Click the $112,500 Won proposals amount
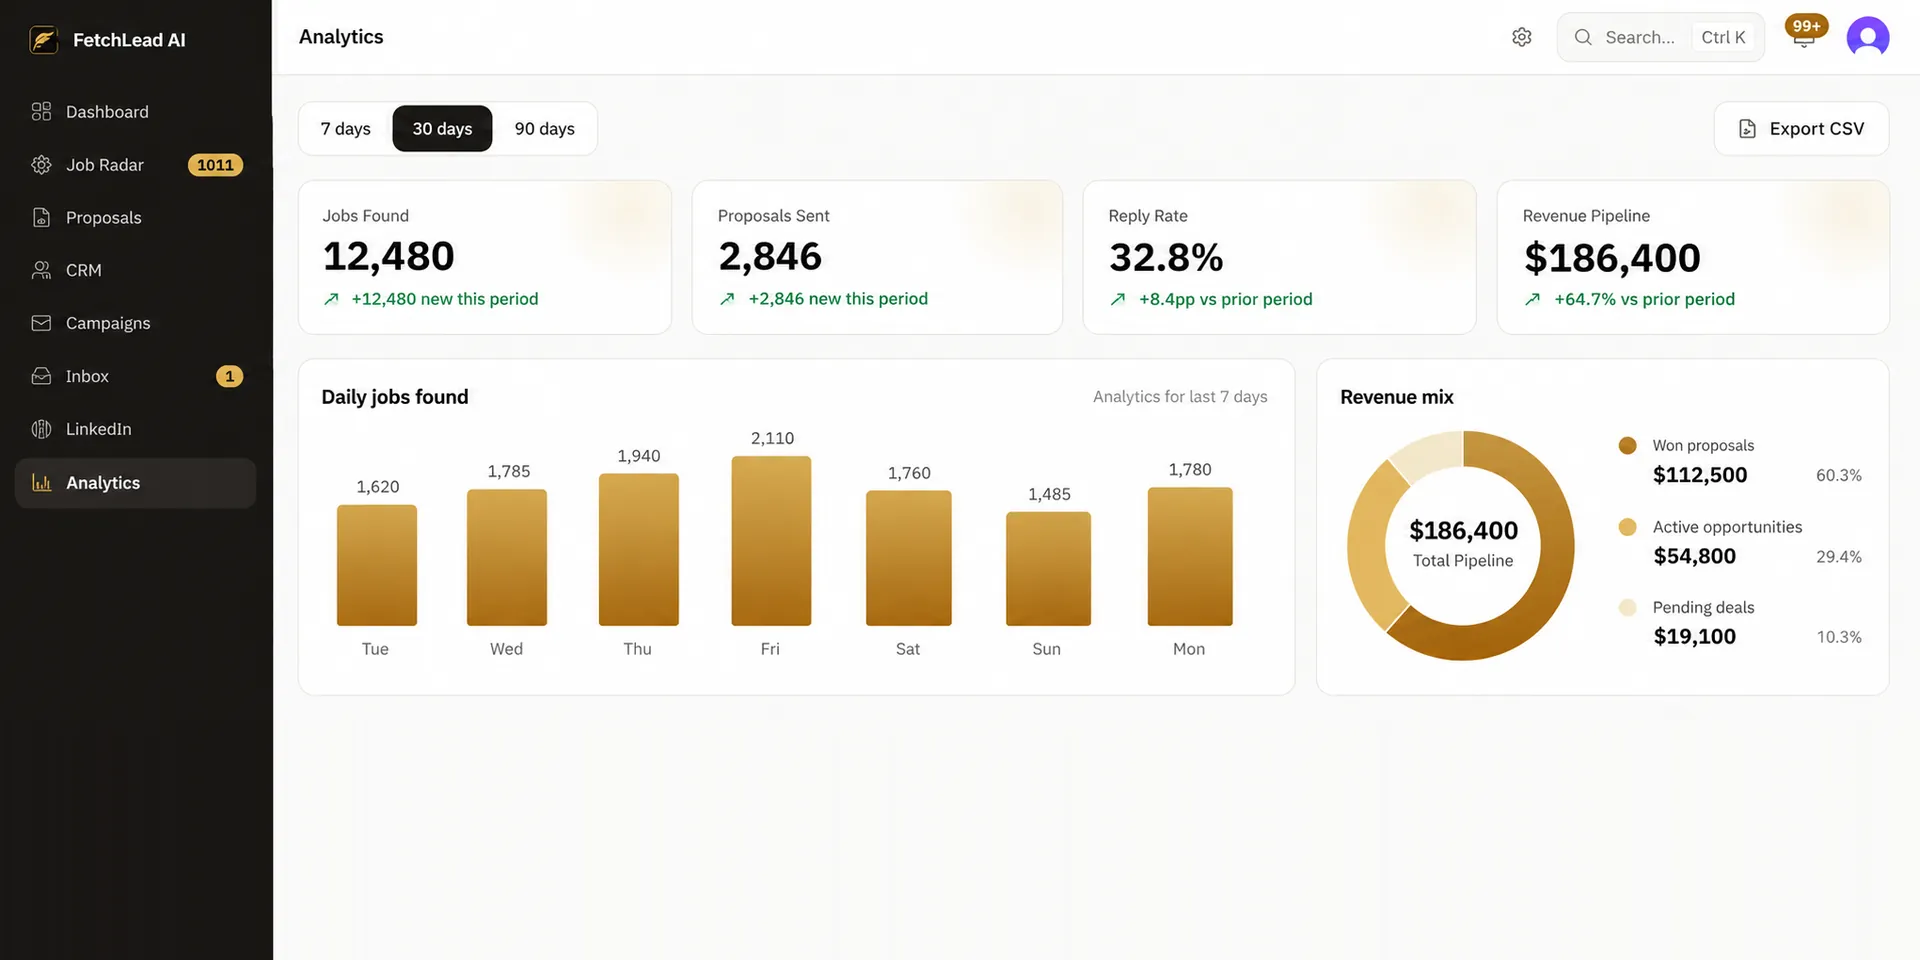1920x960 pixels. [1700, 475]
